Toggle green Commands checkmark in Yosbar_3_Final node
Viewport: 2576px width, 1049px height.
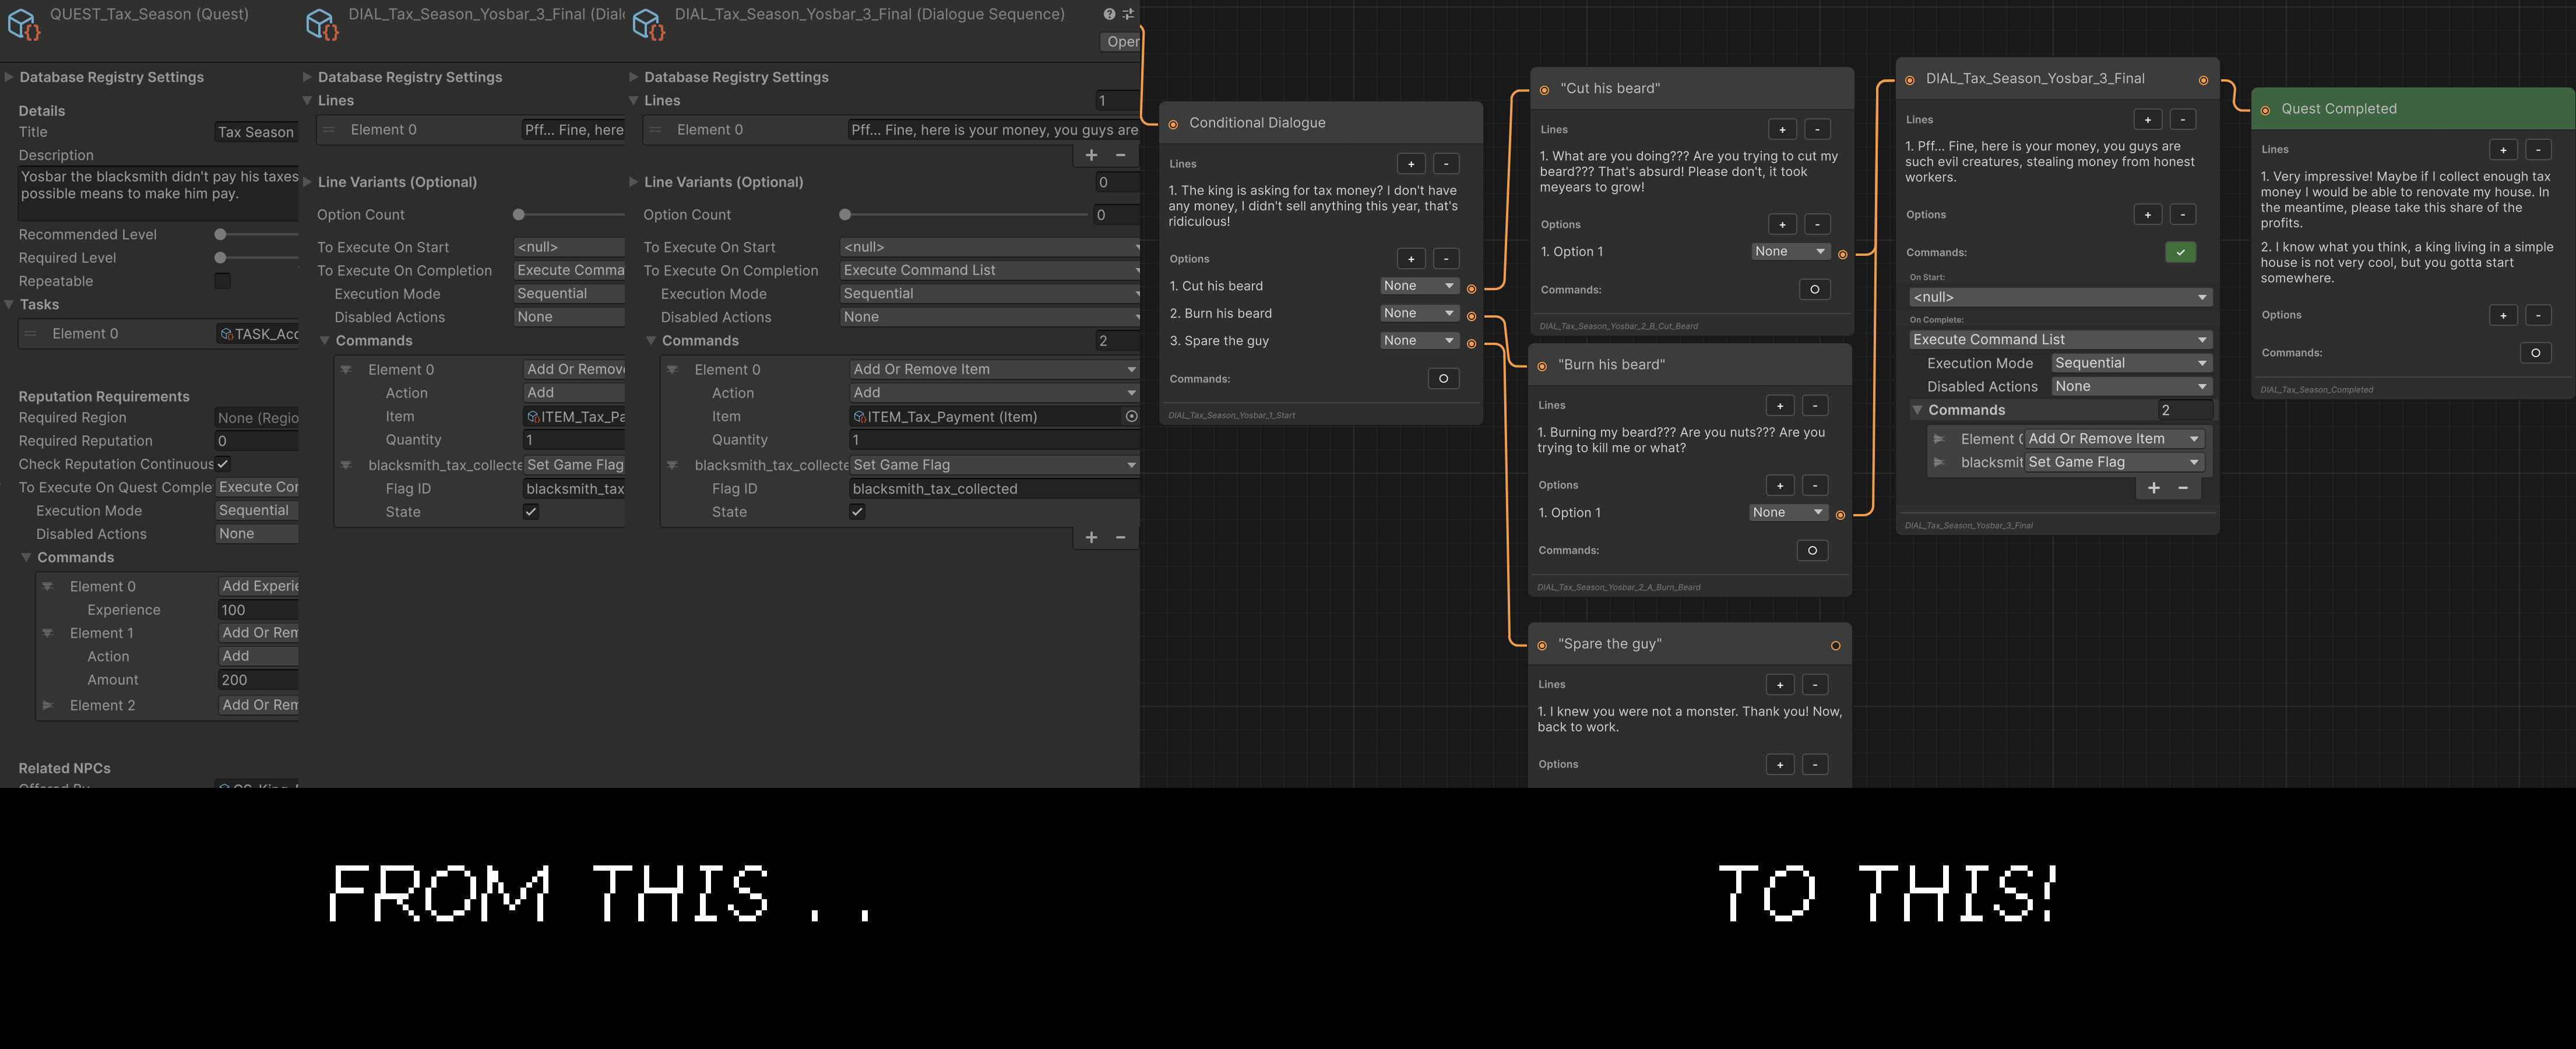tap(2180, 252)
